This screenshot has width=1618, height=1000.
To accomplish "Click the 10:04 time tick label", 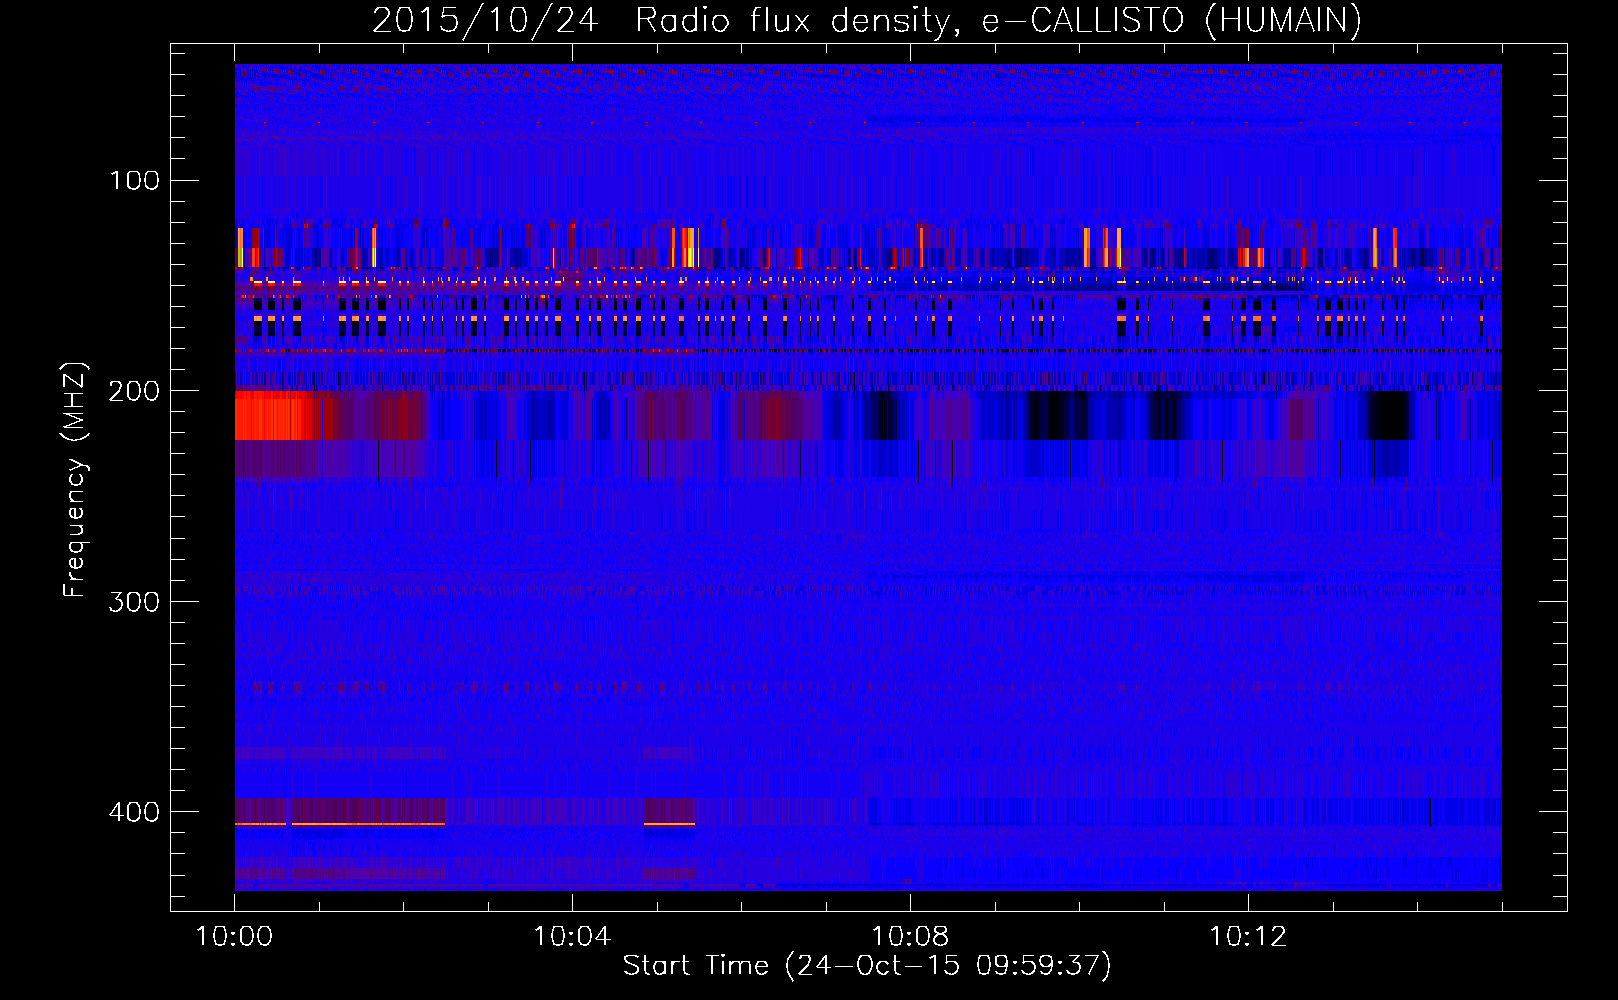I will pyautogui.click(x=572, y=937).
